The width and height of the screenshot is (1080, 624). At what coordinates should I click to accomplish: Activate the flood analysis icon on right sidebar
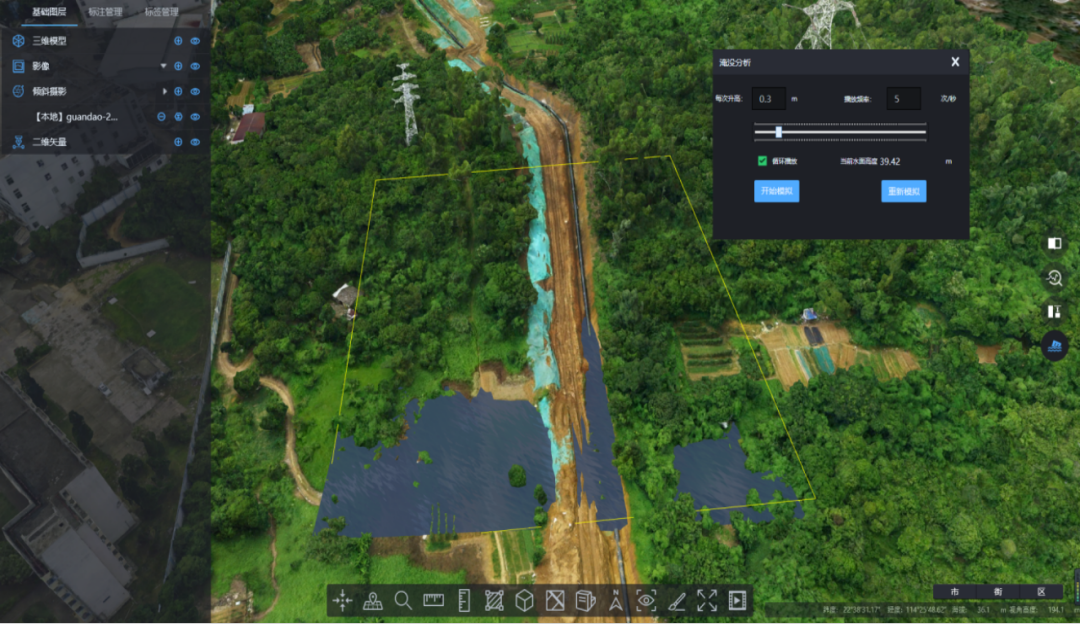(x=1054, y=346)
